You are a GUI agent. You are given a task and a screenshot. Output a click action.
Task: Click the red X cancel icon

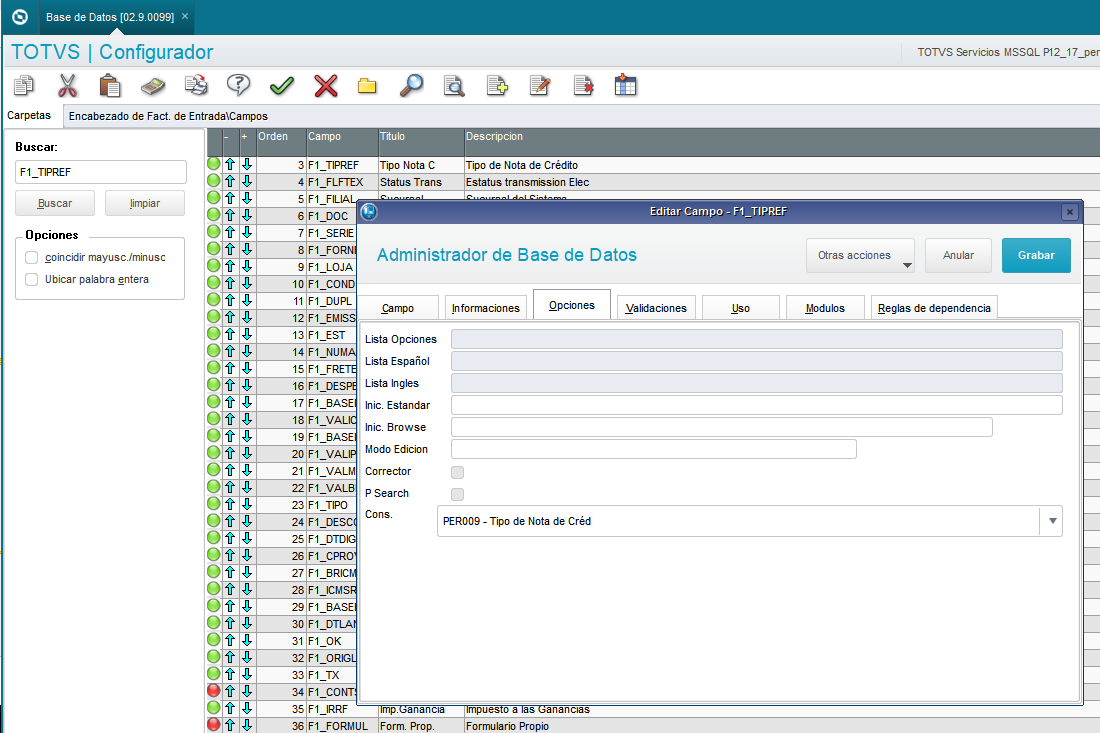pos(326,86)
